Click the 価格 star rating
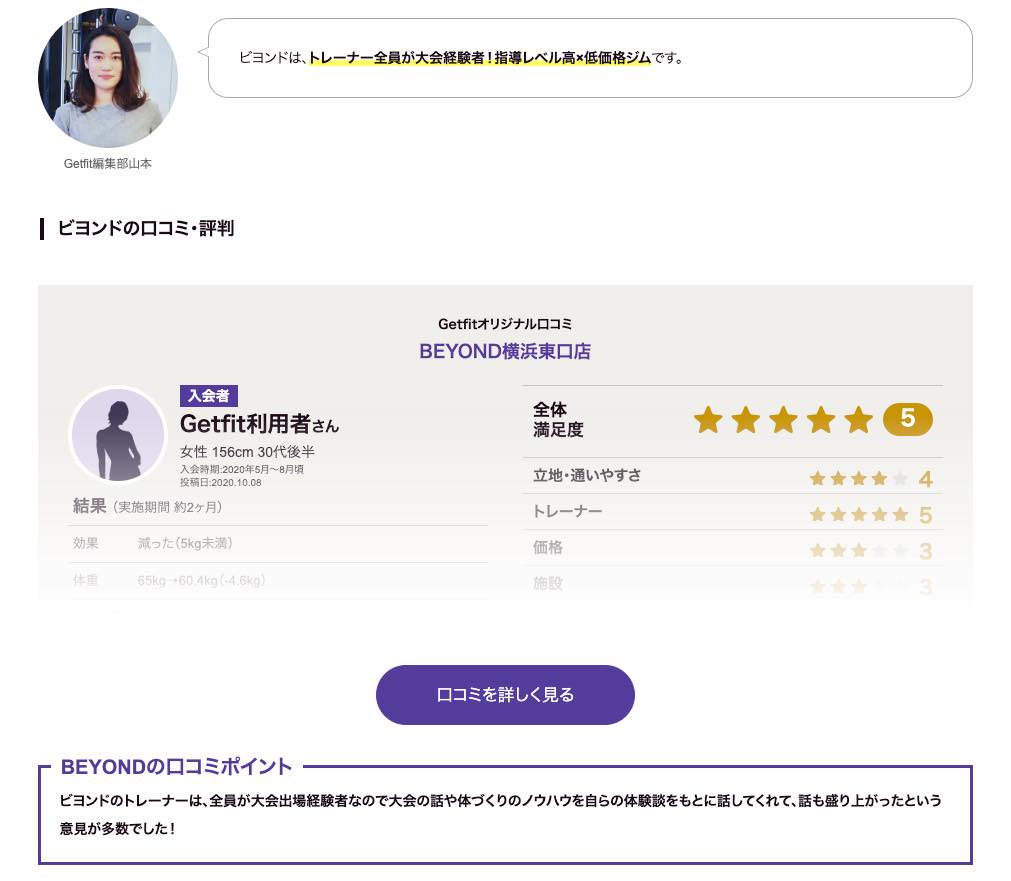 858,551
